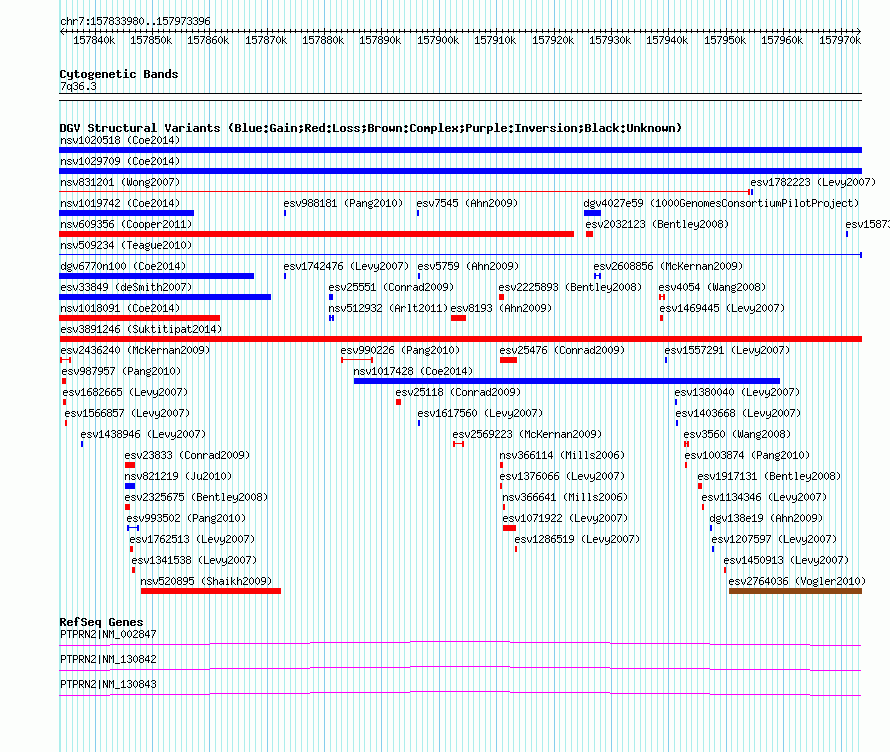Image resolution: width=890 pixels, height=752 pixels.
Task: Click the esv1207597 (Levy2007) label
Action: tap(774, 539)
